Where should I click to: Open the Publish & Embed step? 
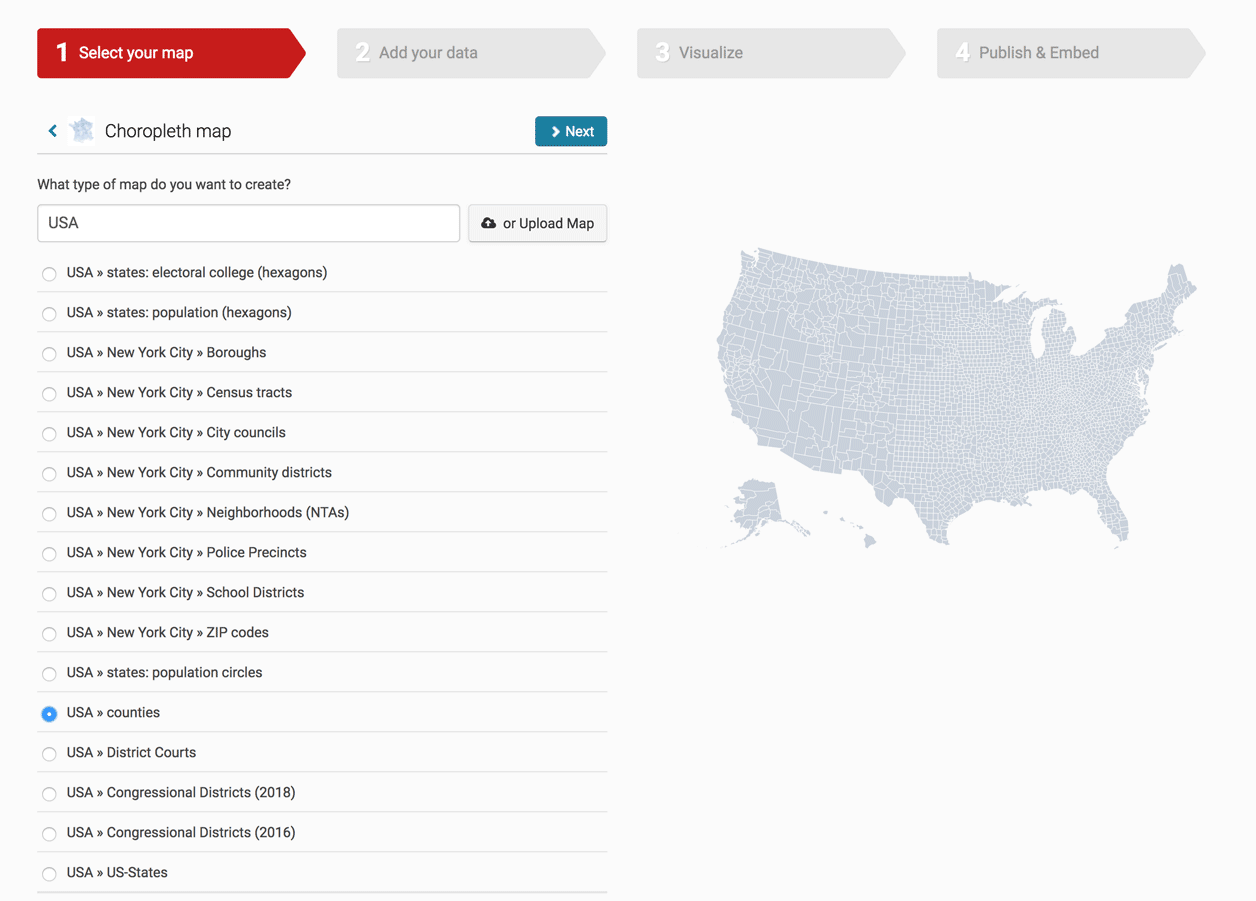pyautogui.click(x=1071, y=53)
